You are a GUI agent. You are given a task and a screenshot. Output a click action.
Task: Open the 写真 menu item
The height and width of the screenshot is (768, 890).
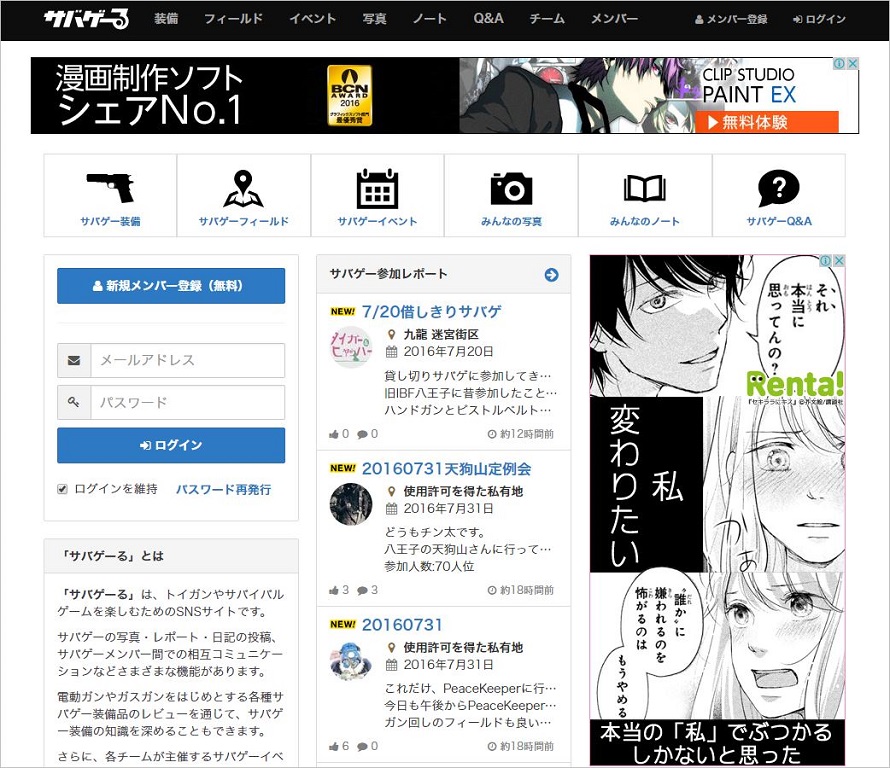pyautogui.click(x=374, y=19)
